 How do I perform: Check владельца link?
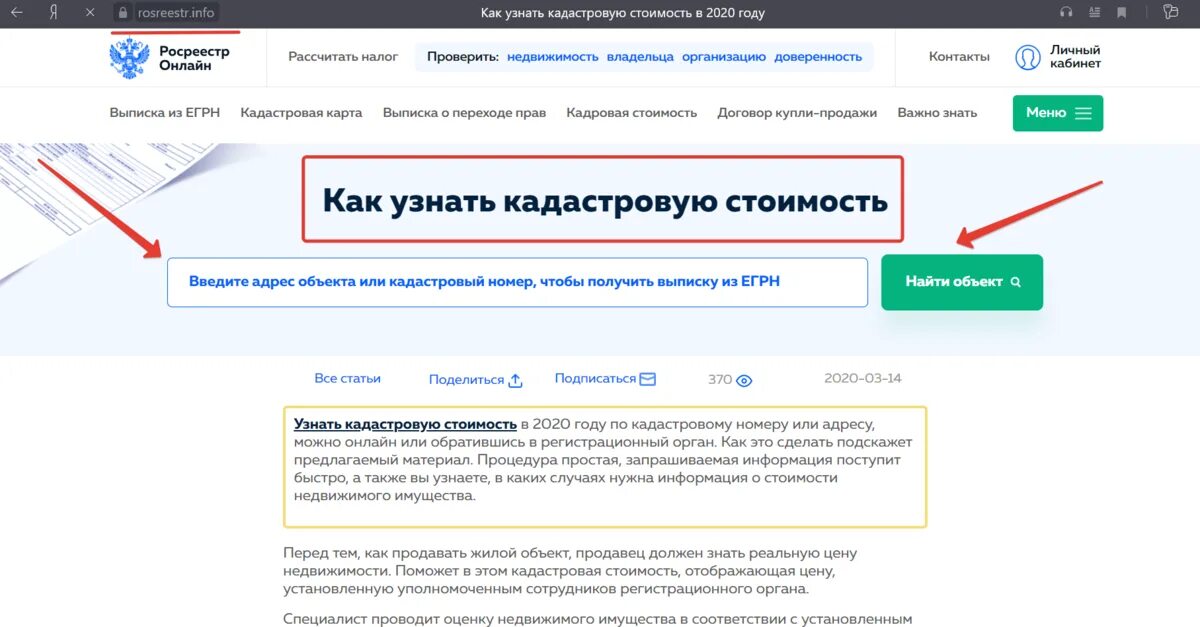point(640,57)
